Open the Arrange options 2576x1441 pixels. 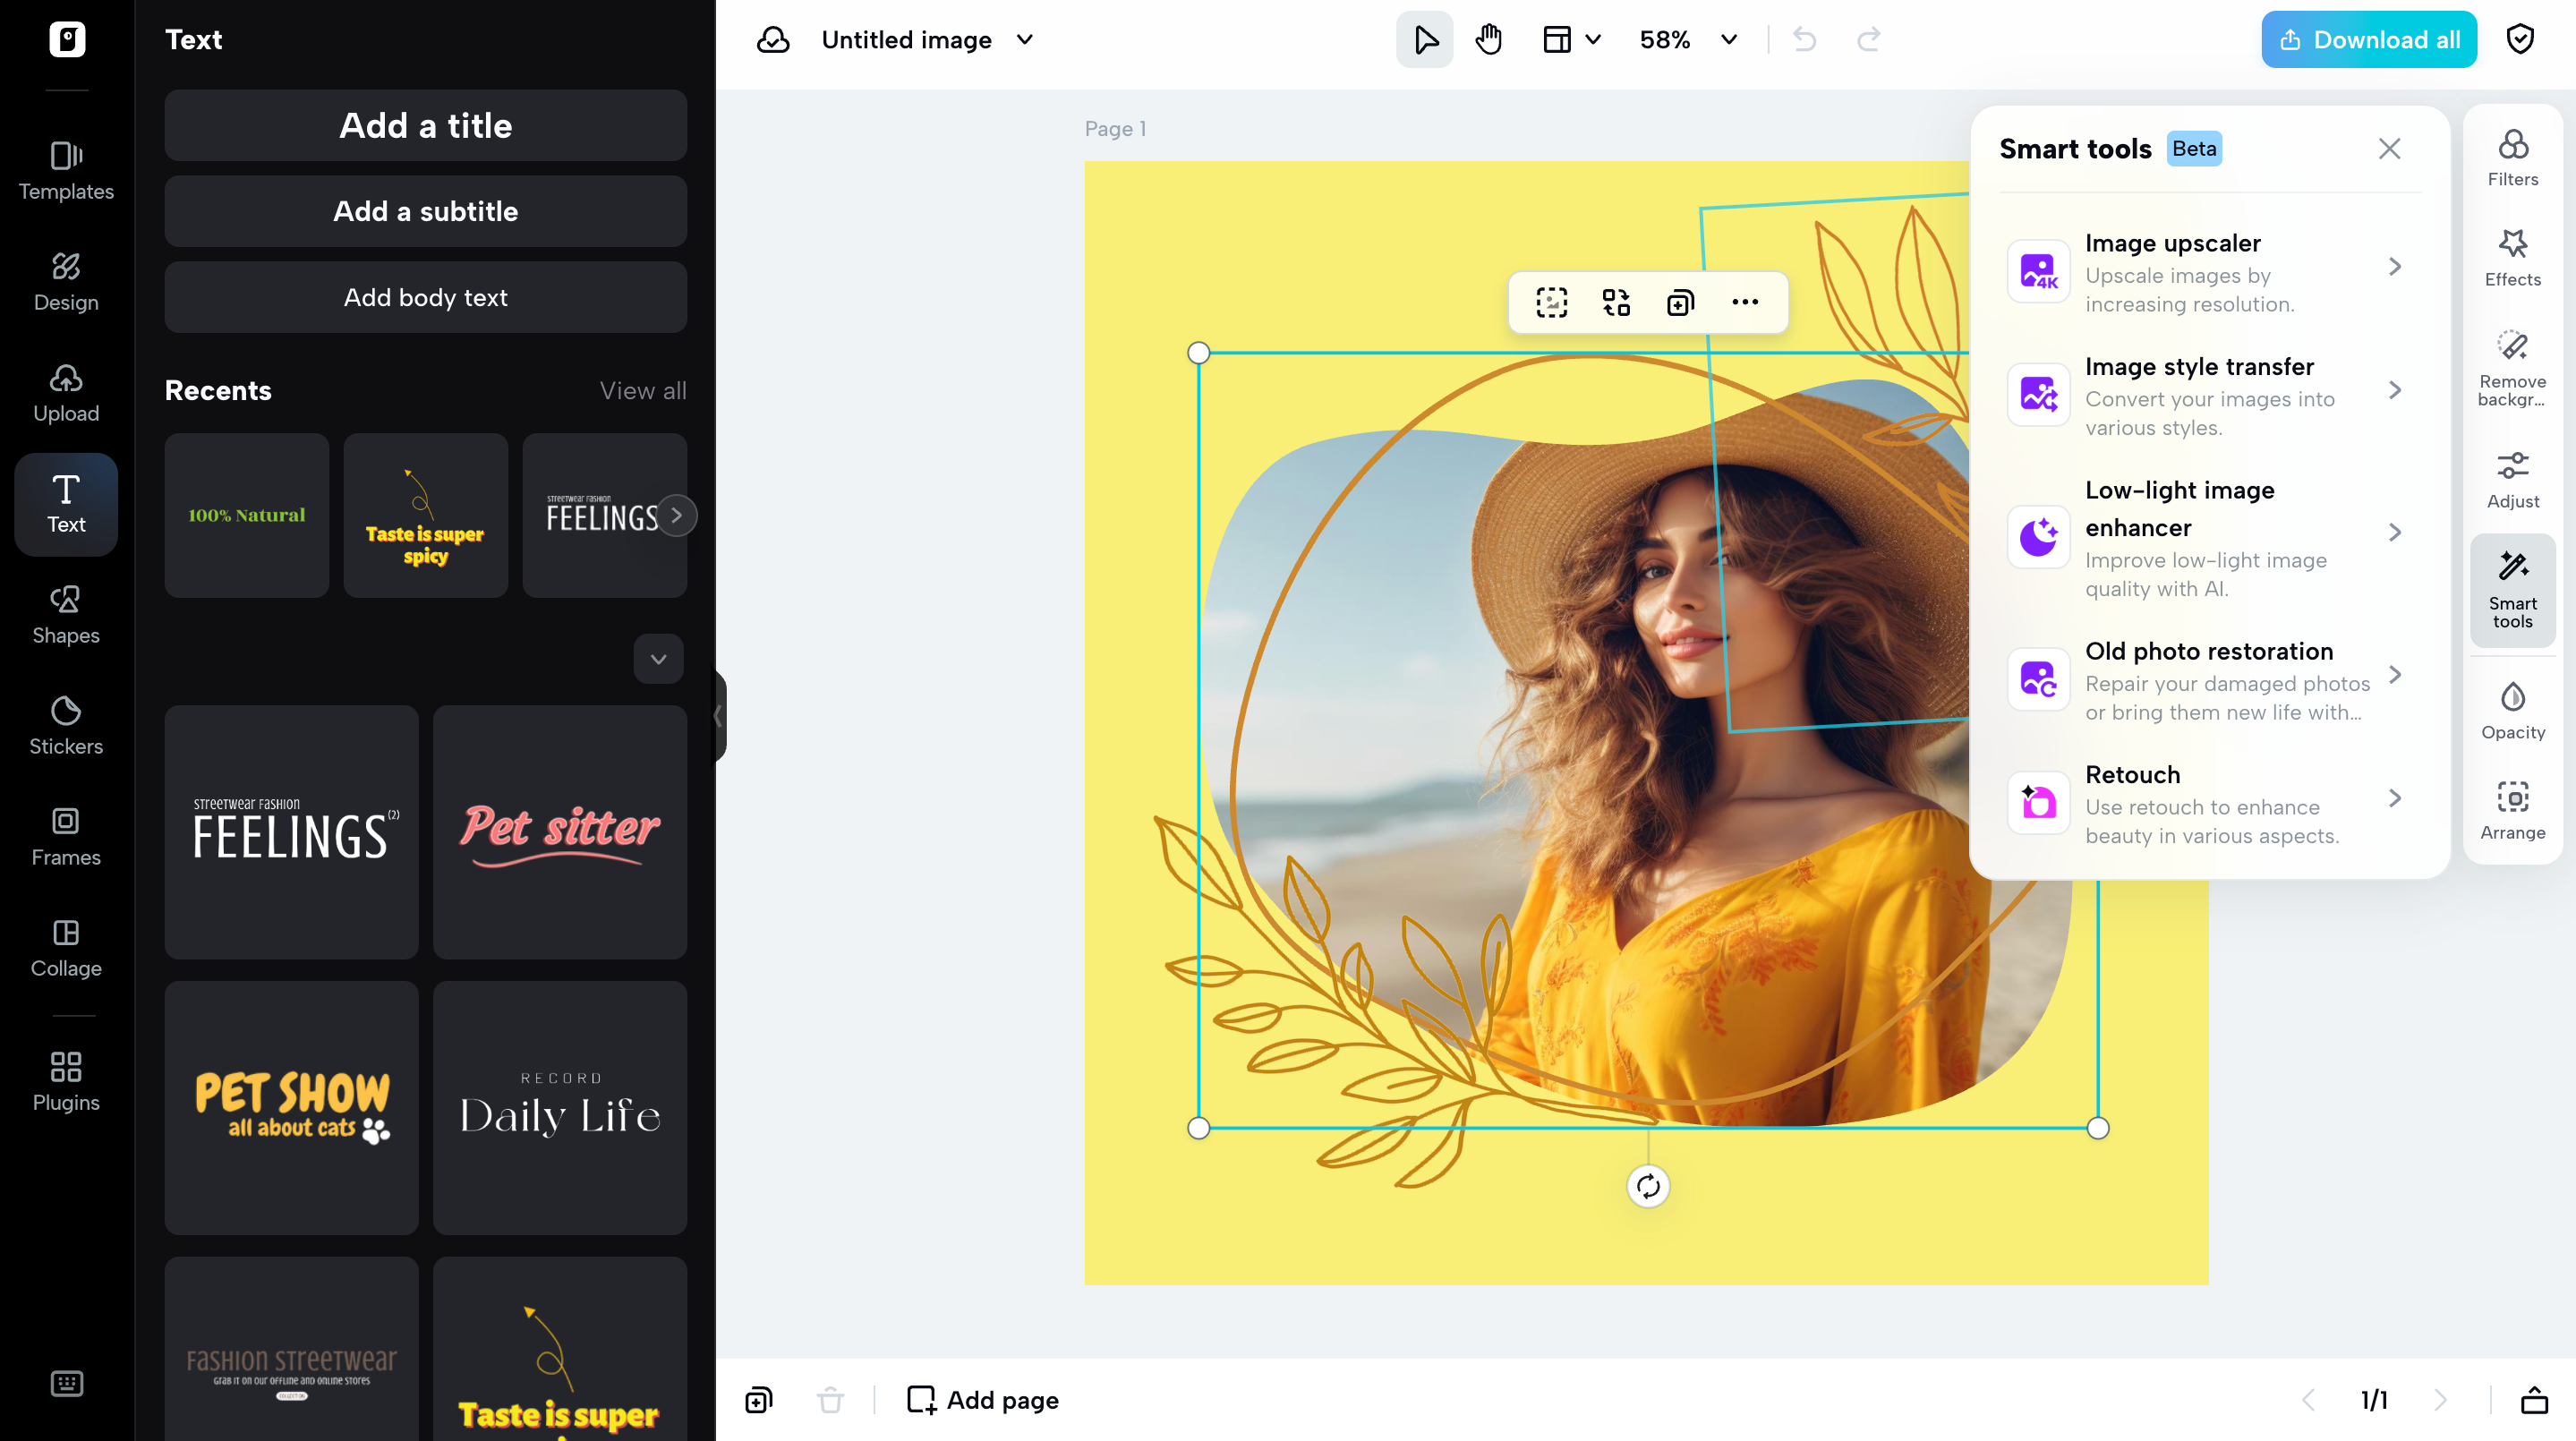click(2513, 810)
